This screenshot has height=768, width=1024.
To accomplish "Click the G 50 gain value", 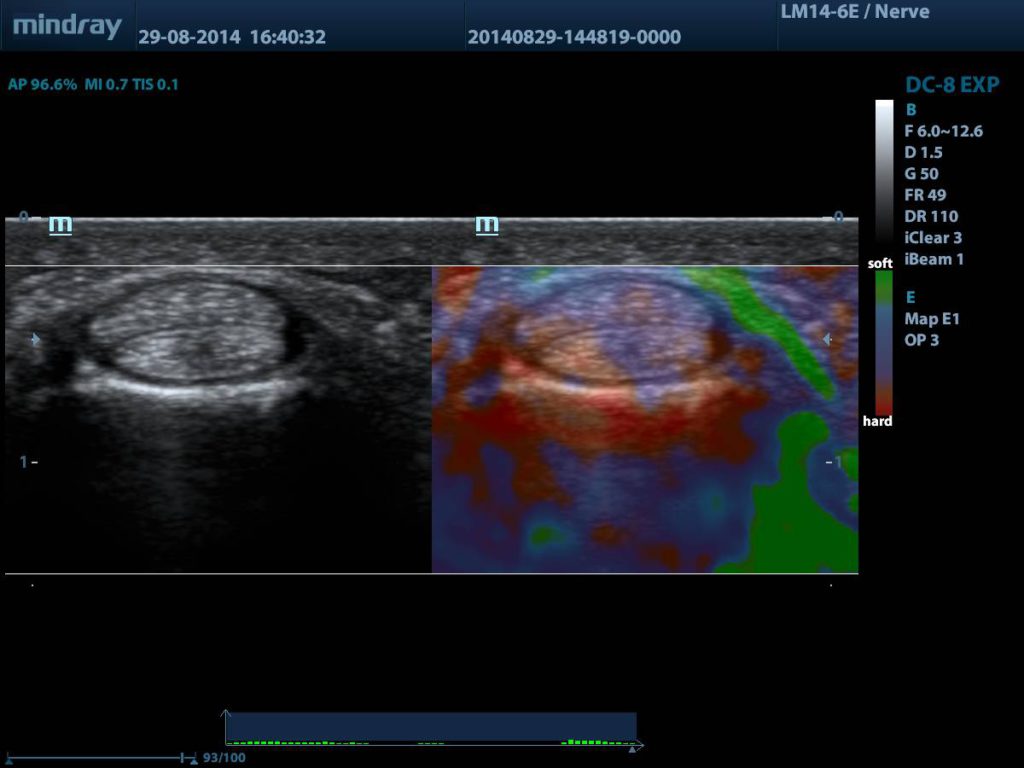I will click(x=921, y=174).
